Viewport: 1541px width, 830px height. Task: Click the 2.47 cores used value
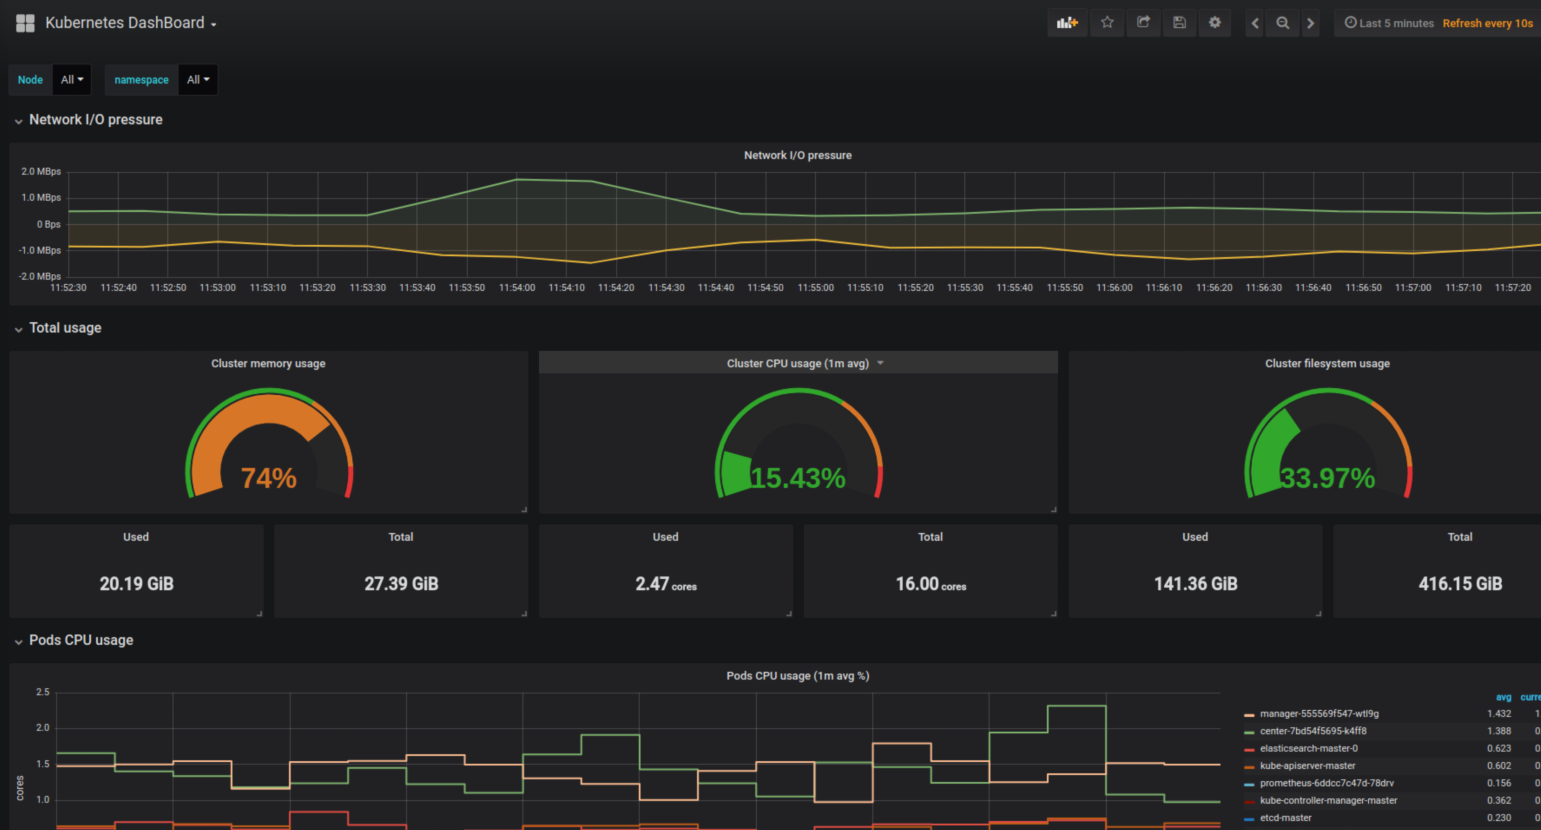[x=666, y=584]
